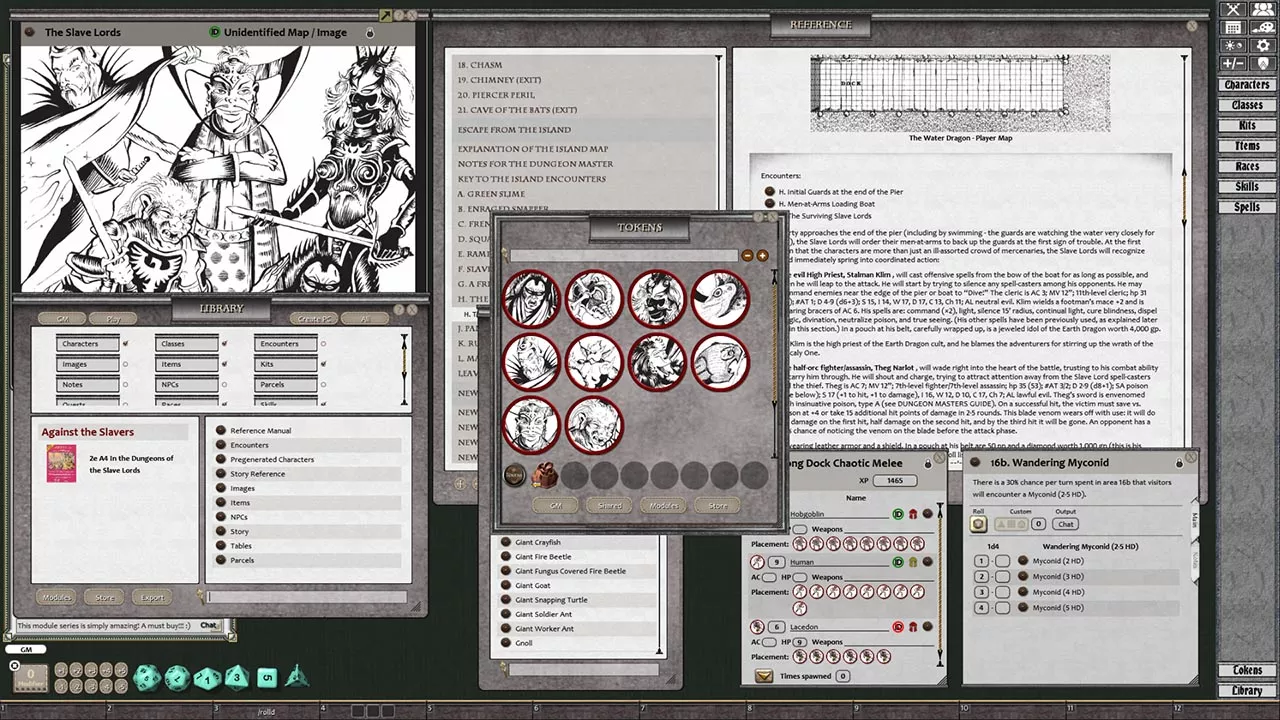Open the Store tab in the Tokens window
1280x720 pixels.
(x=718, y=506)
